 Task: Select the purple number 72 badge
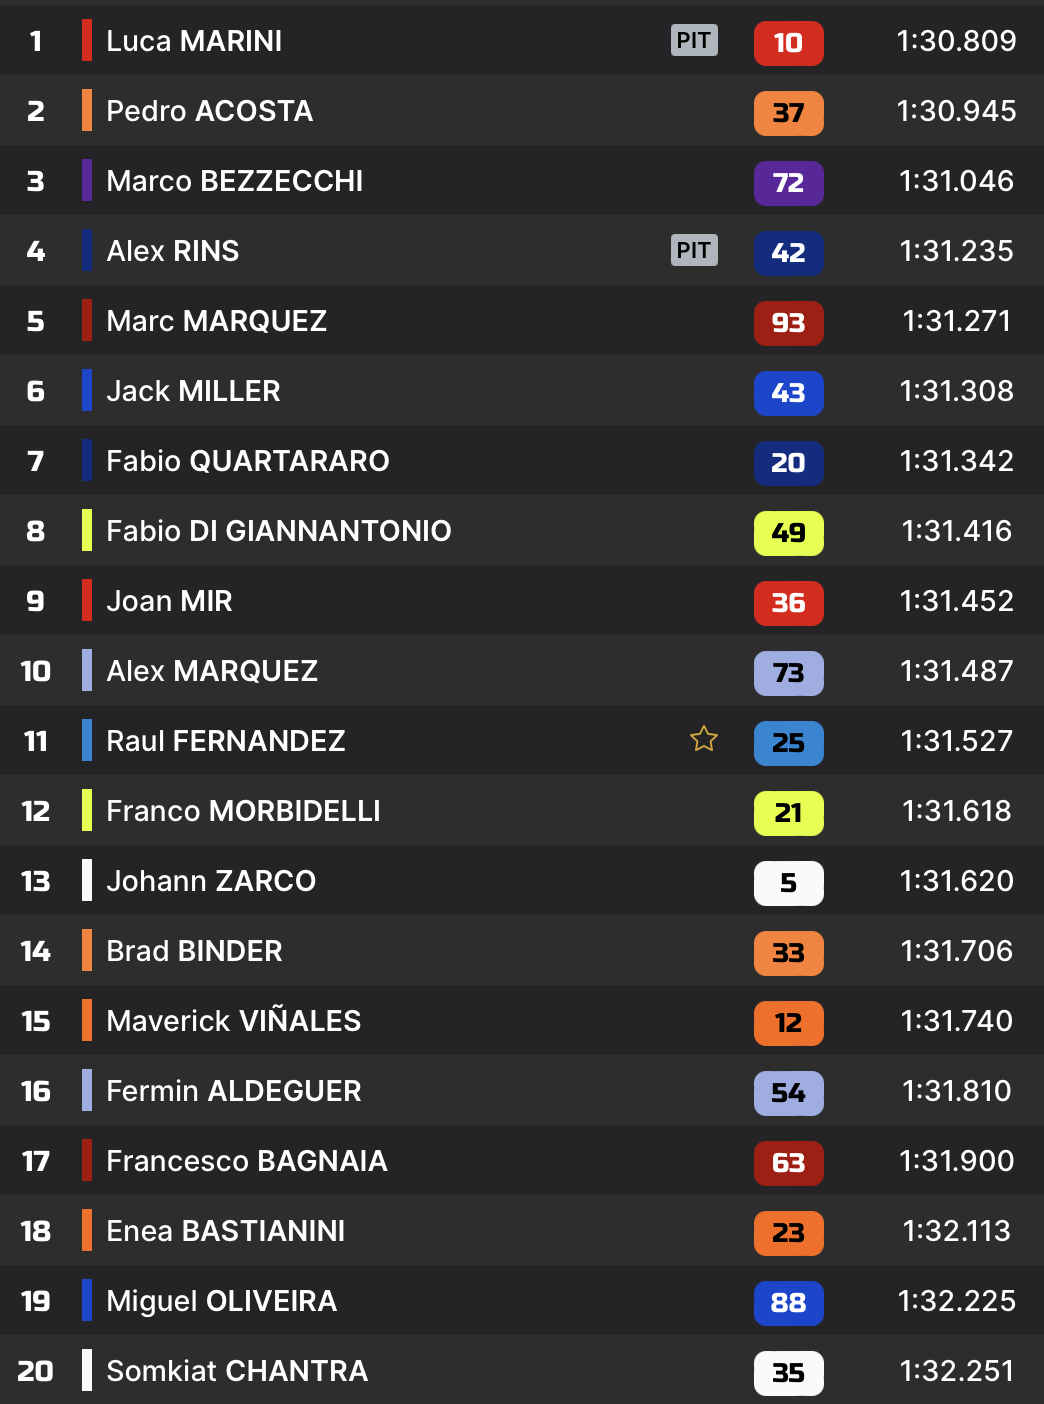pos(788,183)
